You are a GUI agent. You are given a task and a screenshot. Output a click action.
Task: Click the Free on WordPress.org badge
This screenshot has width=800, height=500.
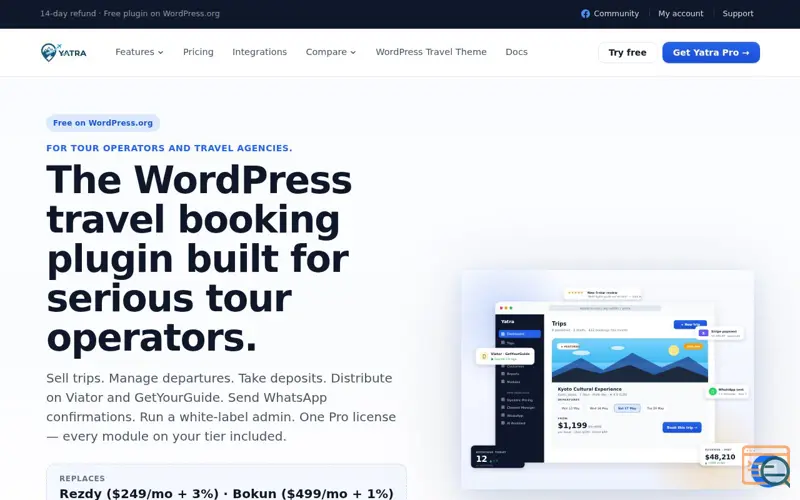click(103, 123)
